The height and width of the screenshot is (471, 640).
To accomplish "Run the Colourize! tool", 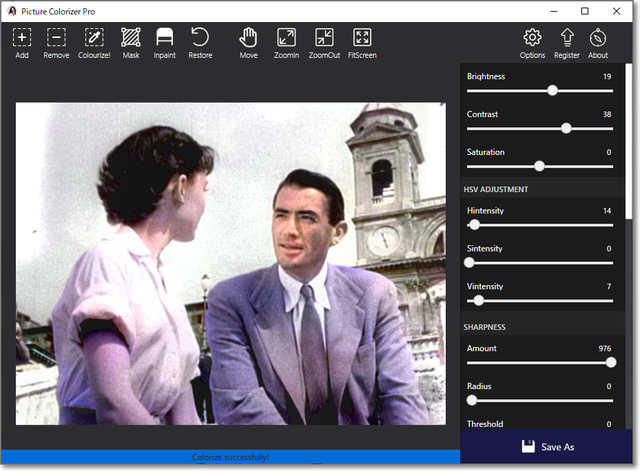I will coord(94,38).
